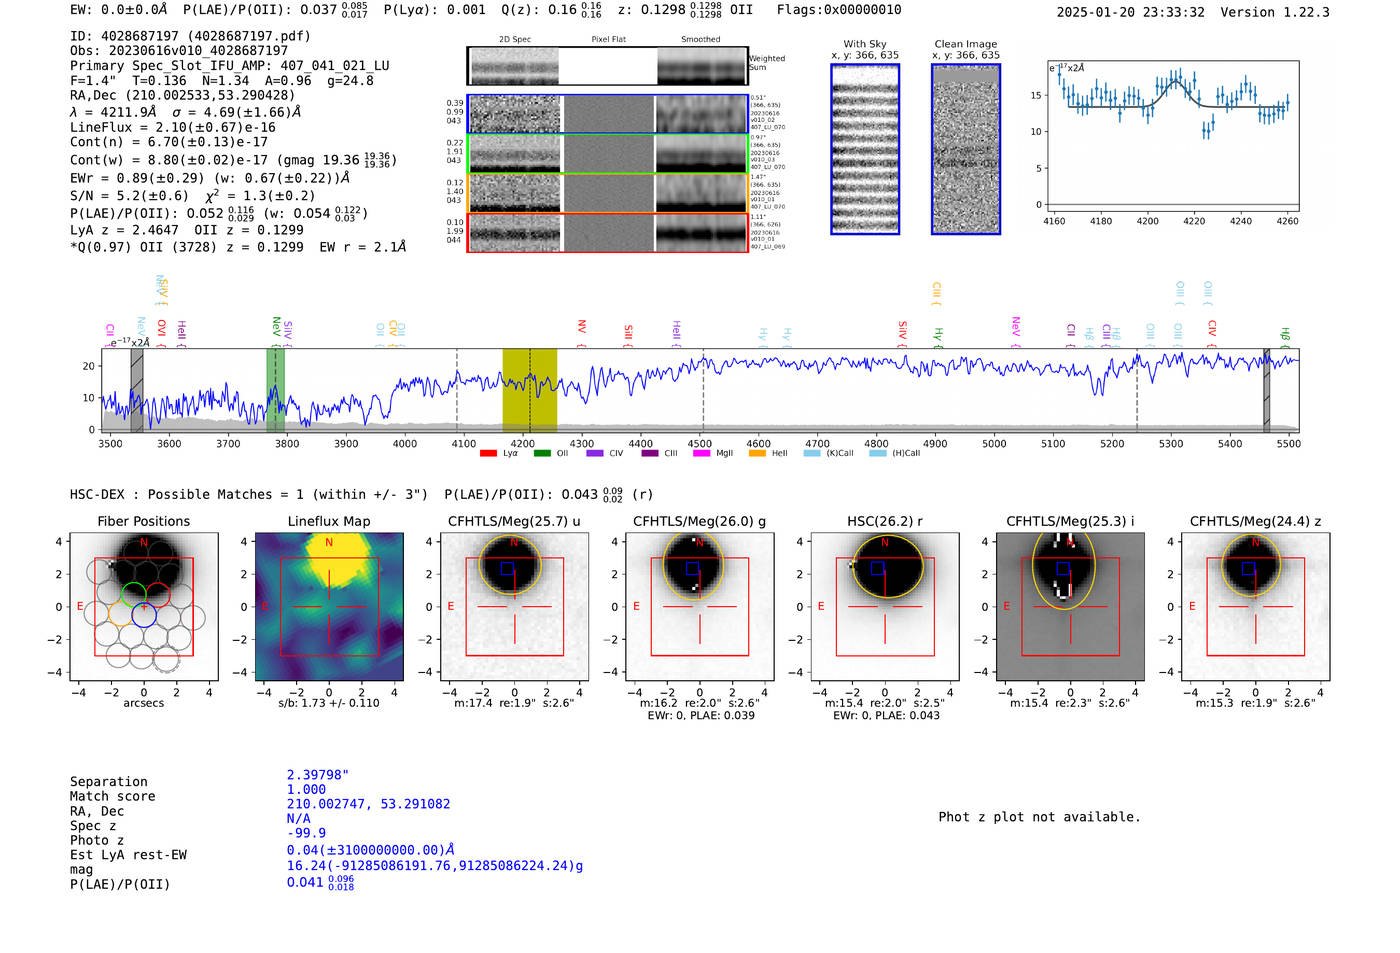Click the orange-bordered 2D spectrum row

tap(608, 193)
